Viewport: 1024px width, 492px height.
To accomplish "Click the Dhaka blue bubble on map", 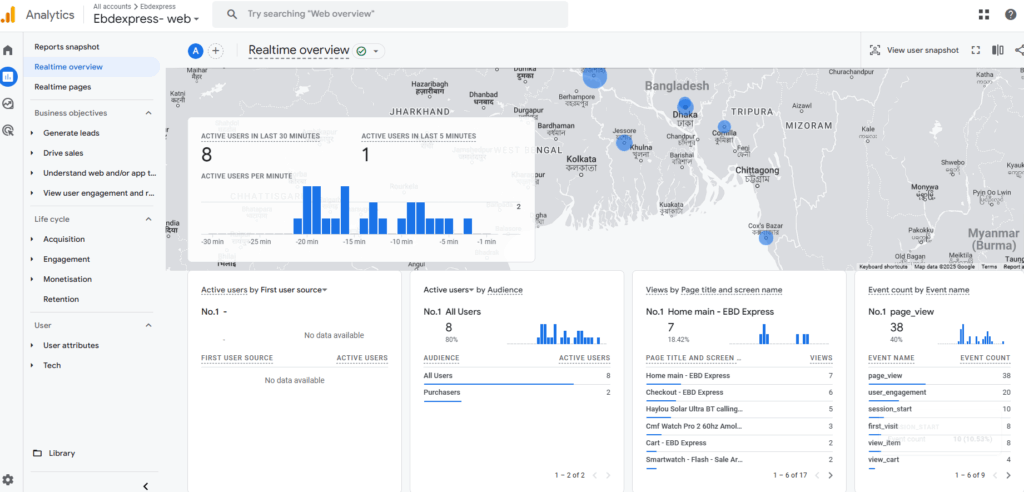I will pos(685,107).
